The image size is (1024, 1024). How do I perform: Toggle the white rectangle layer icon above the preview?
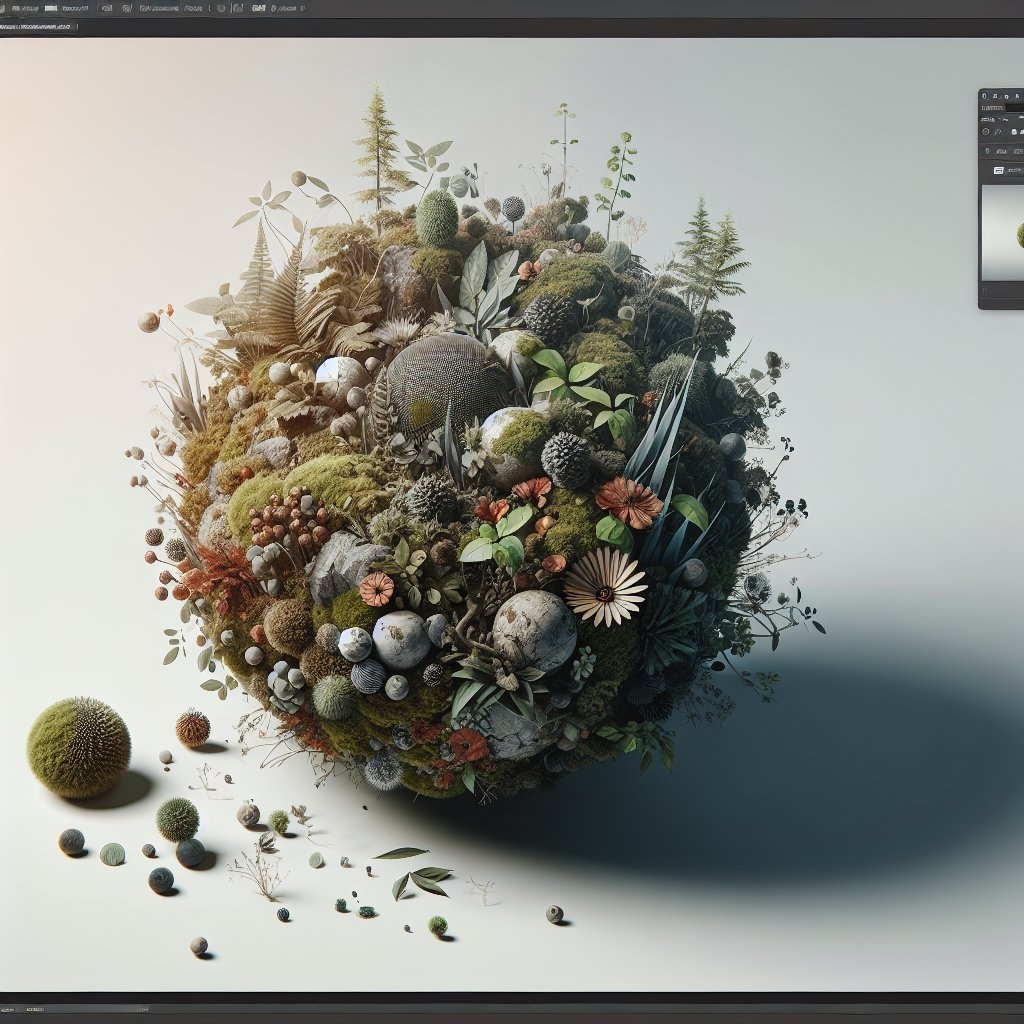point(998,170)
